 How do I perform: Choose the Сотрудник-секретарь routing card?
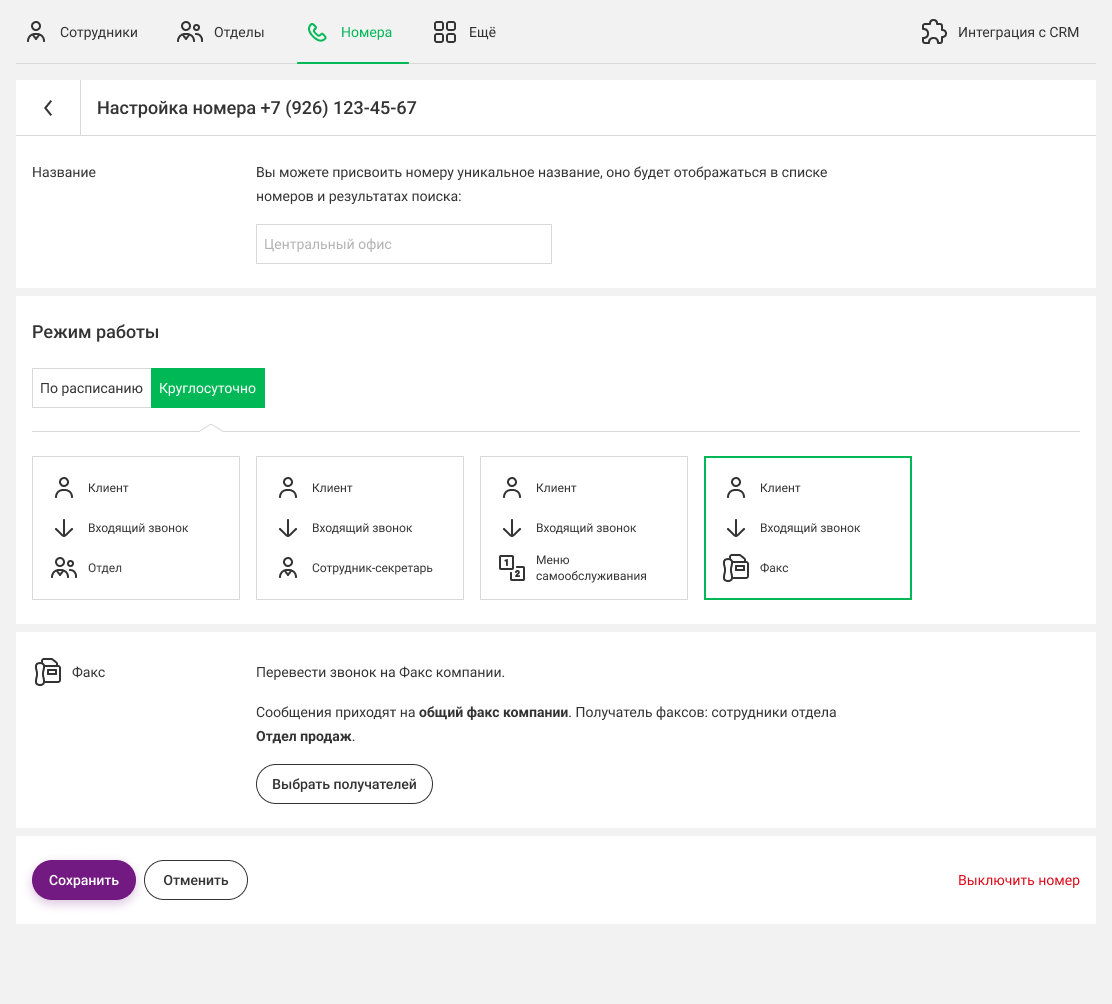(360, 528)
